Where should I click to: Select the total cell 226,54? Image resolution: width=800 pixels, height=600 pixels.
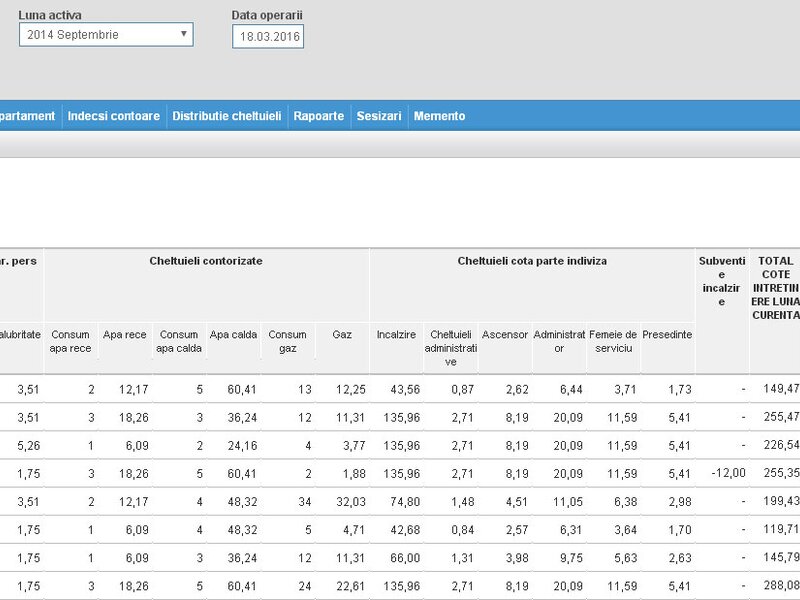pyautogui.click(x=781, y=445)
